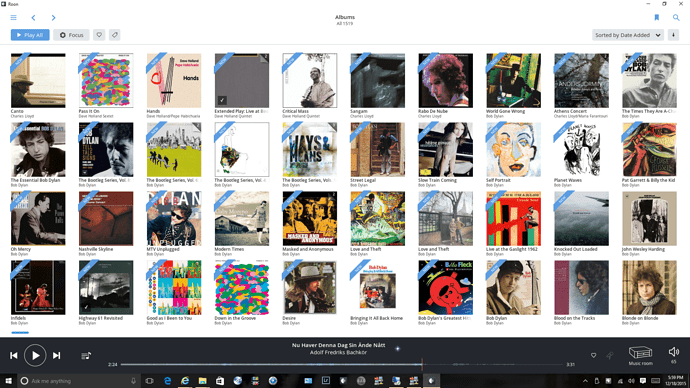The width and height of the screenshot is (690, 388).
Task: Expand the Sorted by Date Added dropdown
Action: 628,35
